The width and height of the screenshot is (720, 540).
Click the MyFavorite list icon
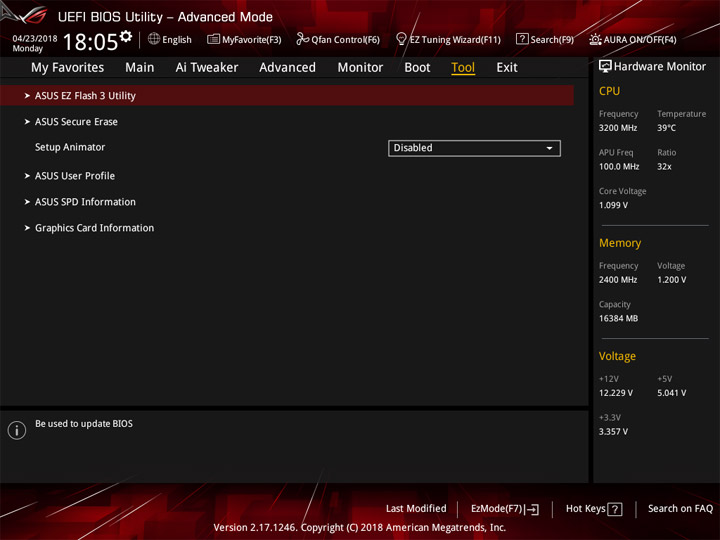pyautogui.click(x=213, y=39)
